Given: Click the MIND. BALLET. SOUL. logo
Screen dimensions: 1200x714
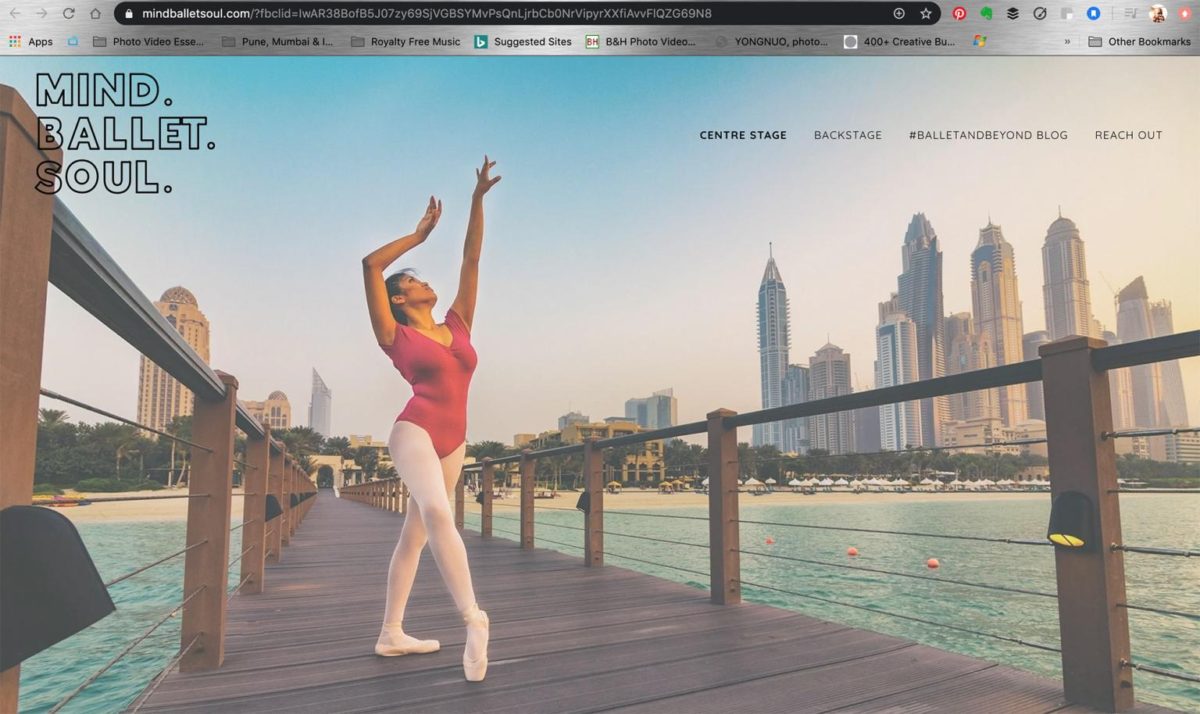Looking at the screenshot, I should pyautogui.click(x=125, y=133).
